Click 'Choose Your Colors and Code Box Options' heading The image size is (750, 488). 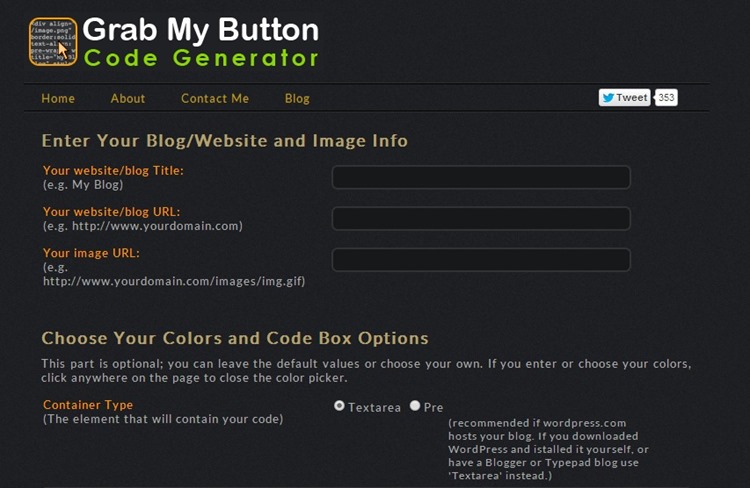pos(235,338)
